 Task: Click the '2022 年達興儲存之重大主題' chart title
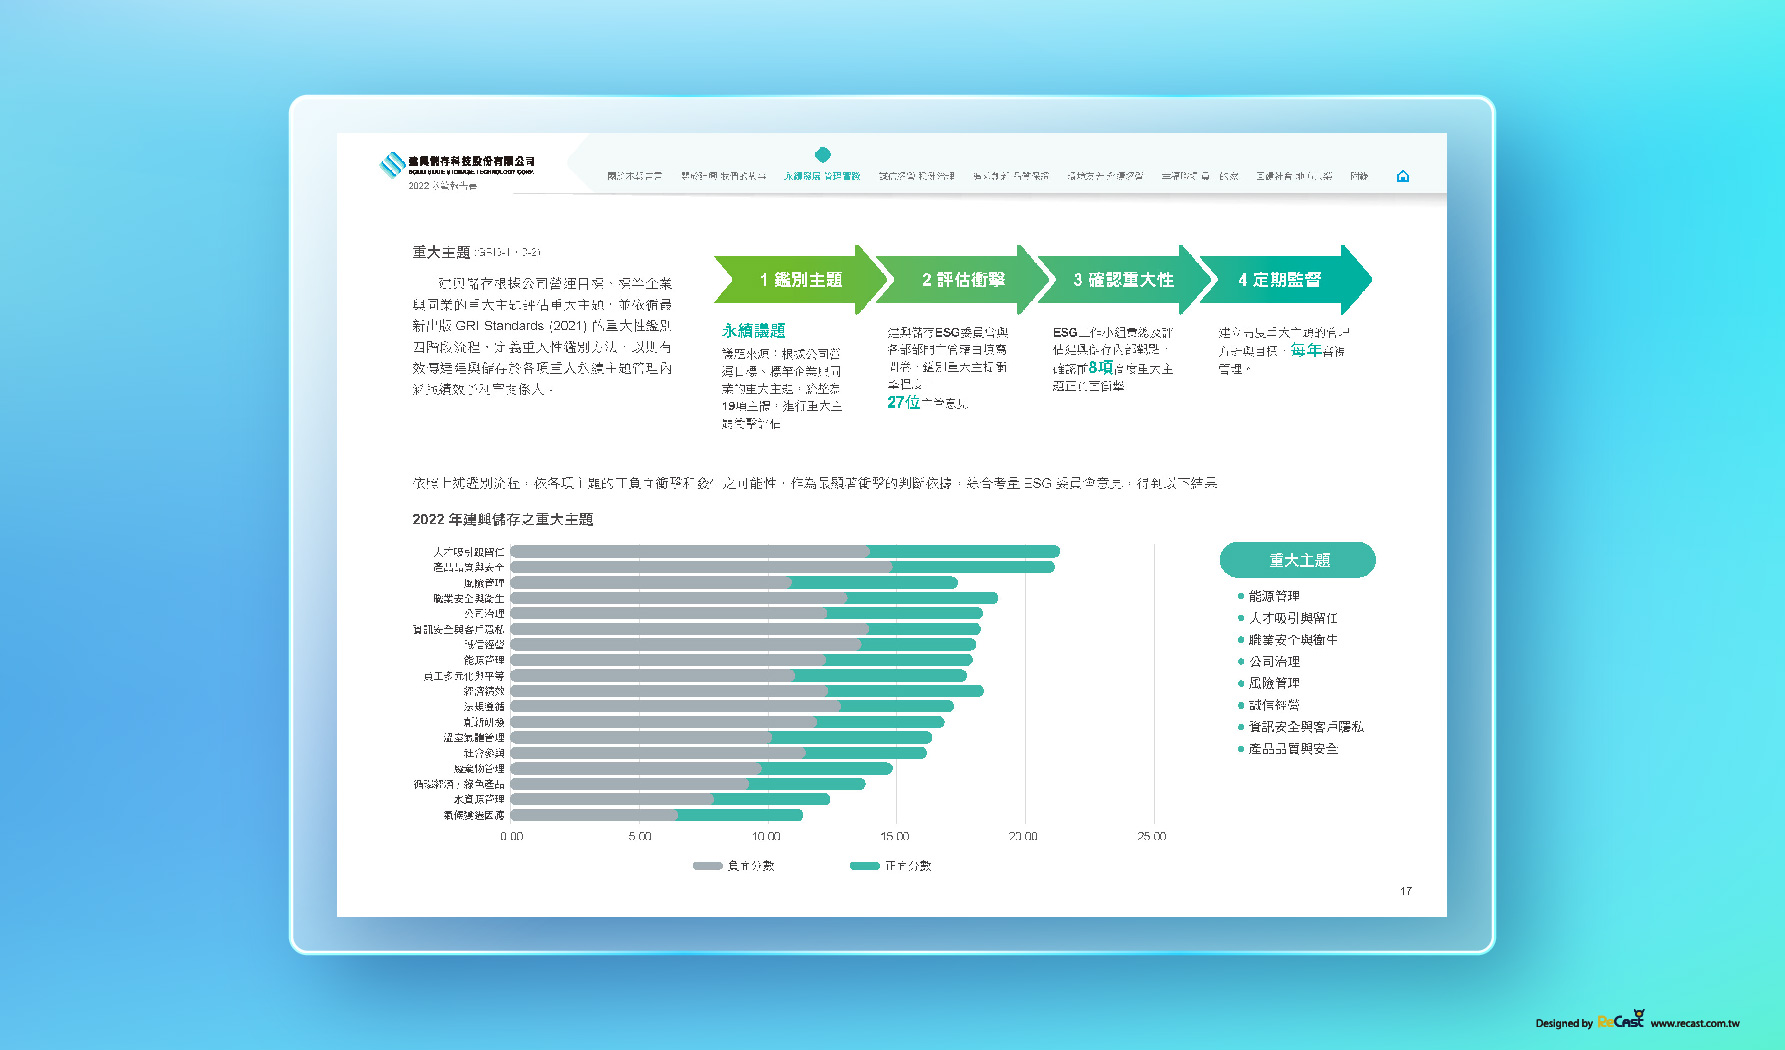click(x=503, y=519)
